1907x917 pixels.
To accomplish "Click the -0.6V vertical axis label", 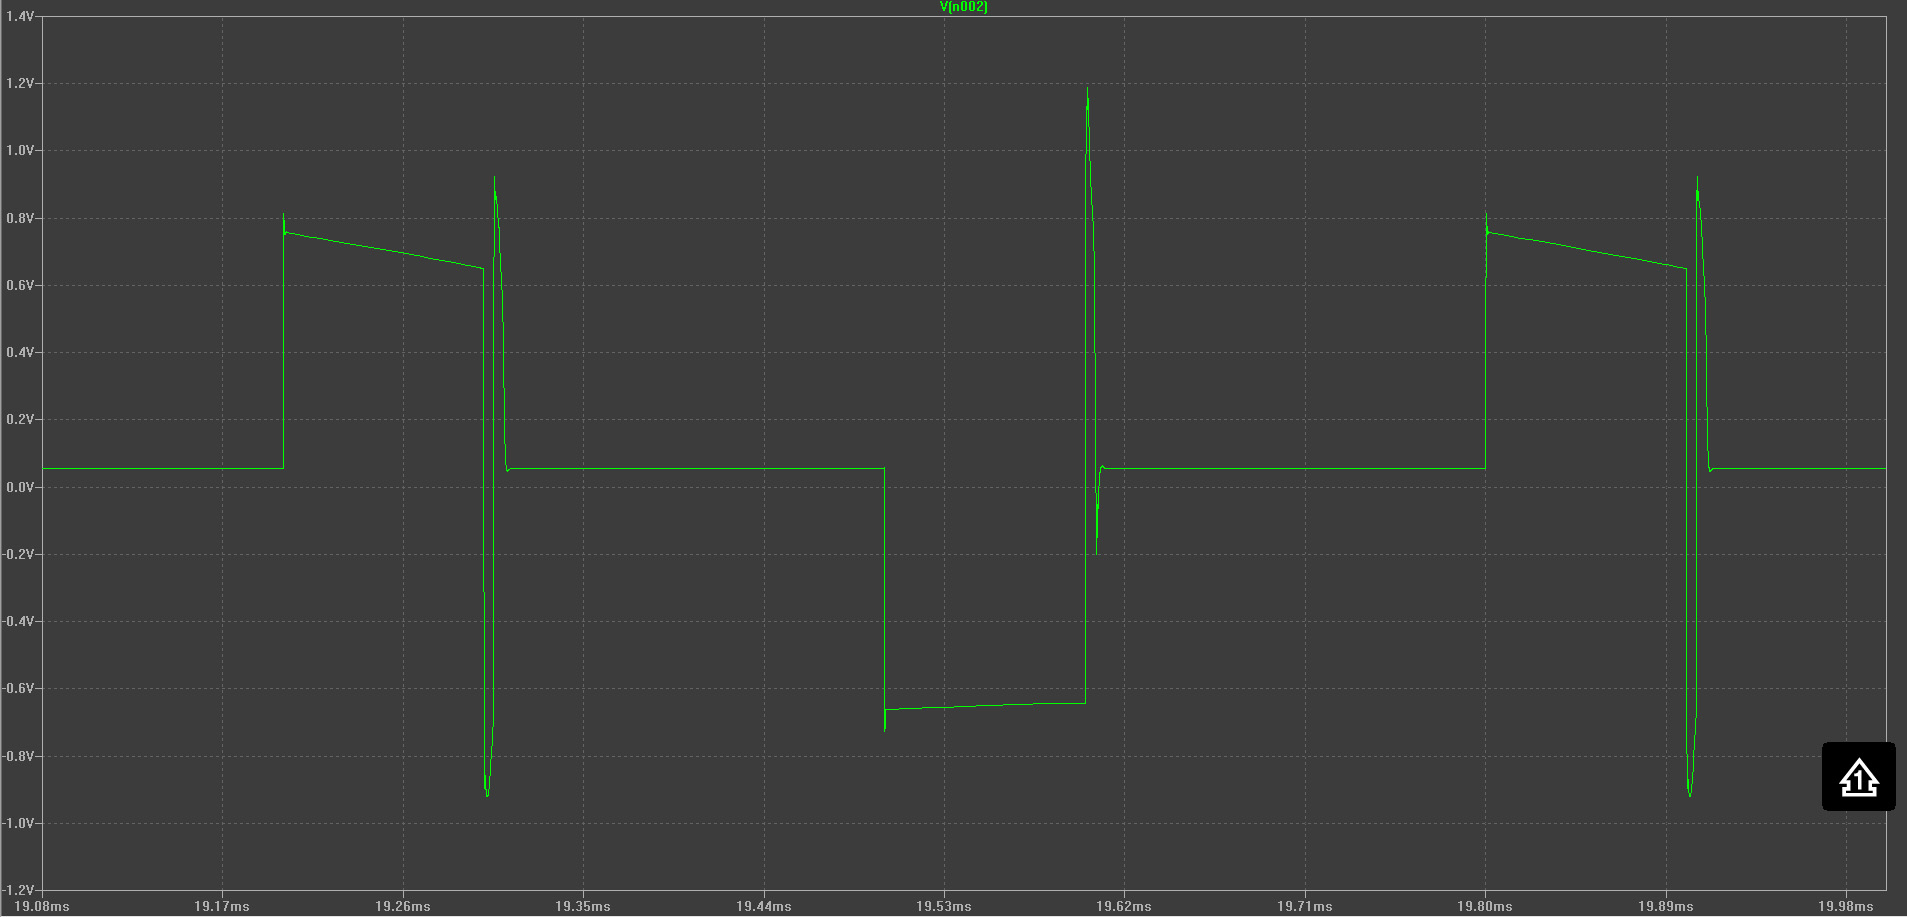I will point(18,688).
